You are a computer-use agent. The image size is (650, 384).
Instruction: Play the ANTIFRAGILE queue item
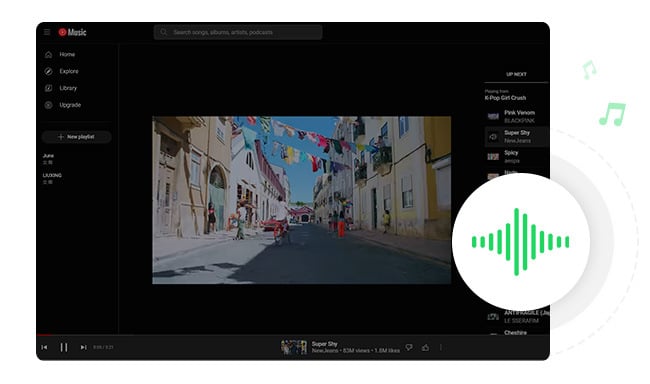point(517,317)
